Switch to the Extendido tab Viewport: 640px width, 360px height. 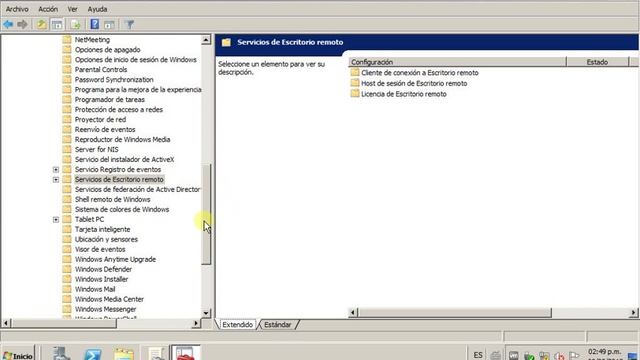click(x=237, y=324)
